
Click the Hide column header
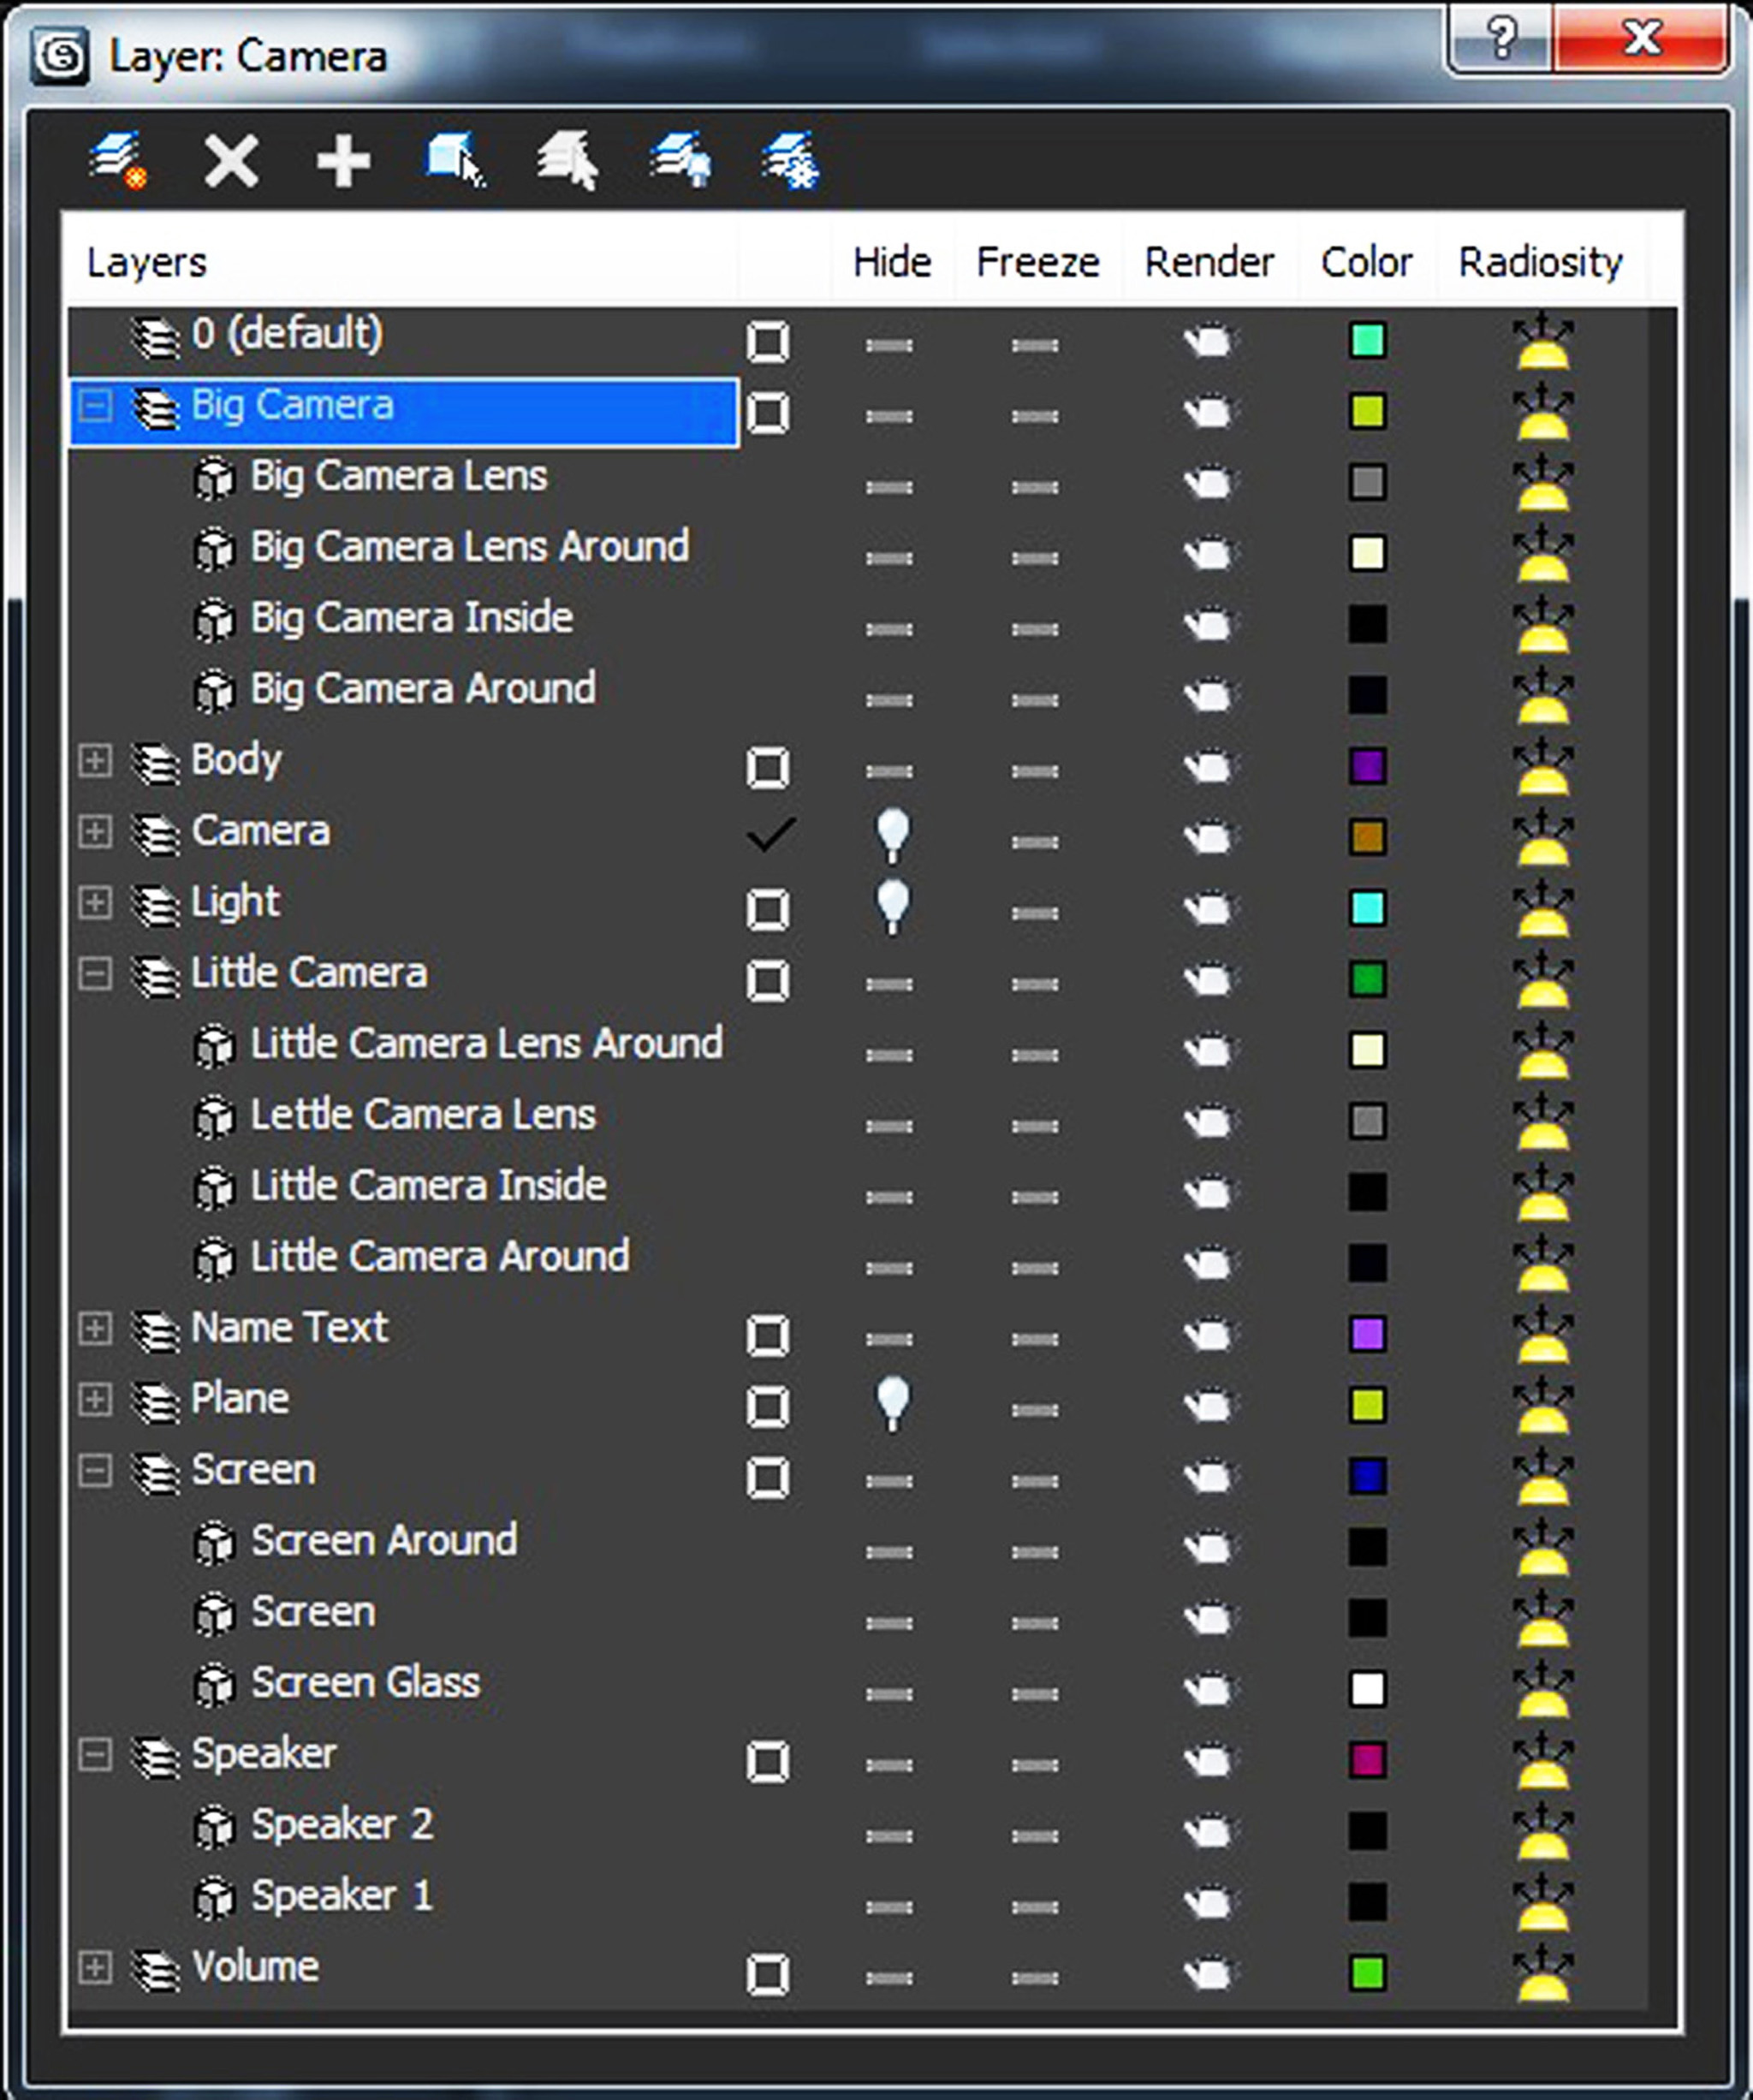point(891,262)
